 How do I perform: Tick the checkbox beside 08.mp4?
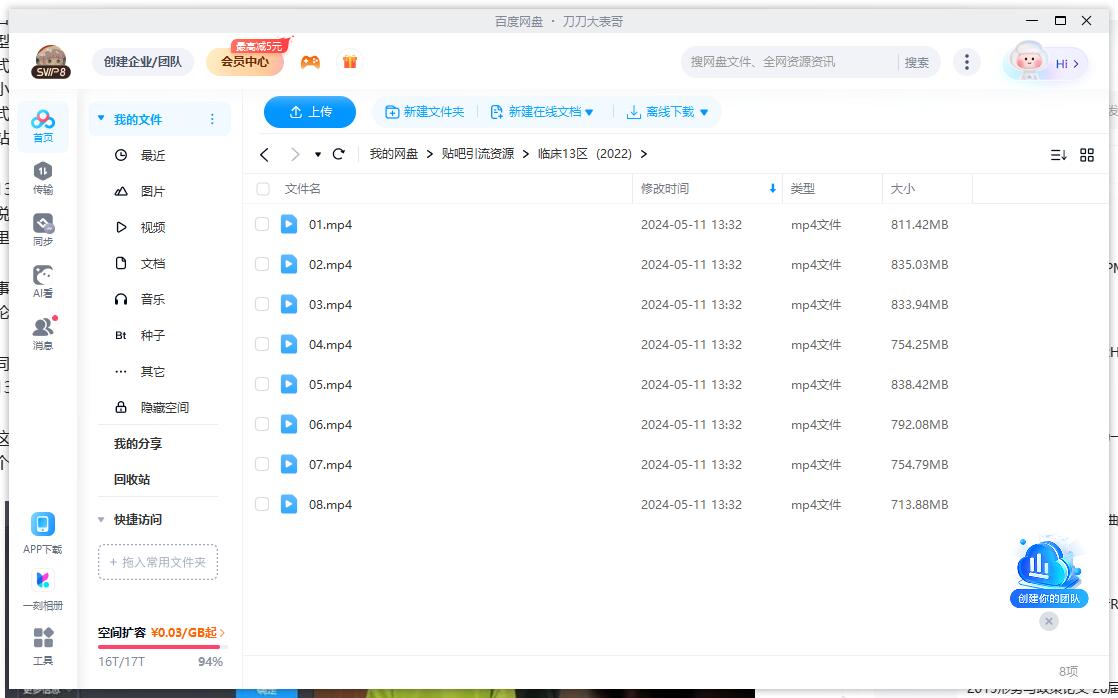click(x=261, y=504)
